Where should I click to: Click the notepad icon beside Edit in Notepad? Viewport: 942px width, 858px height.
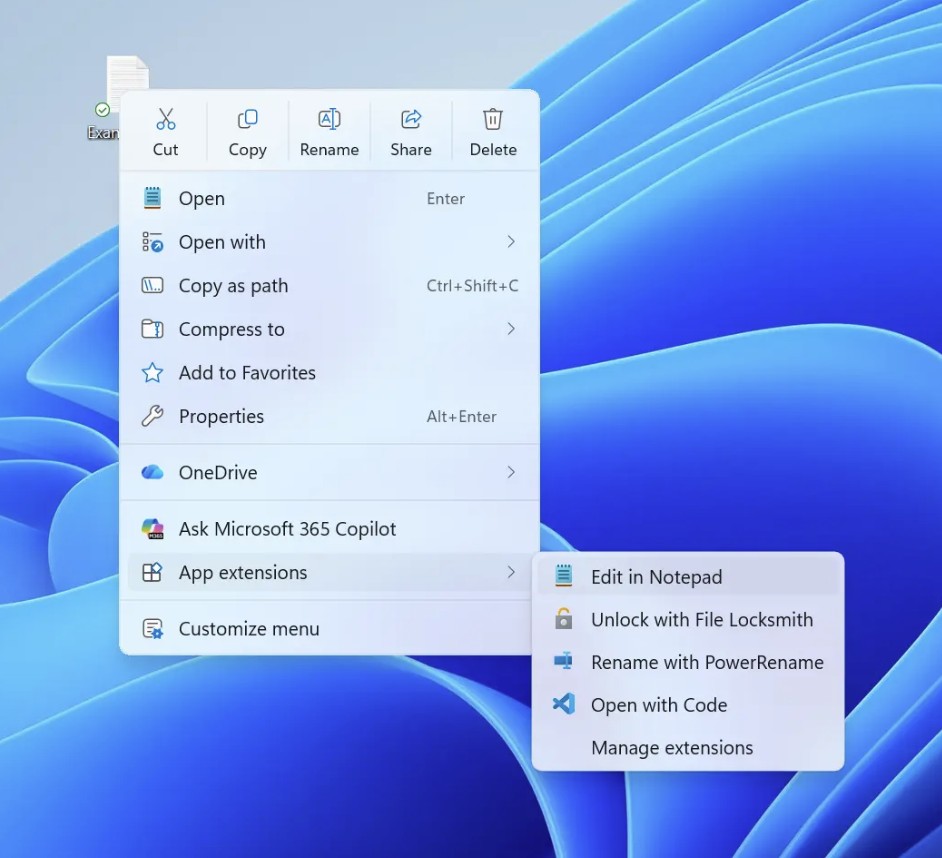coord(564,576)
